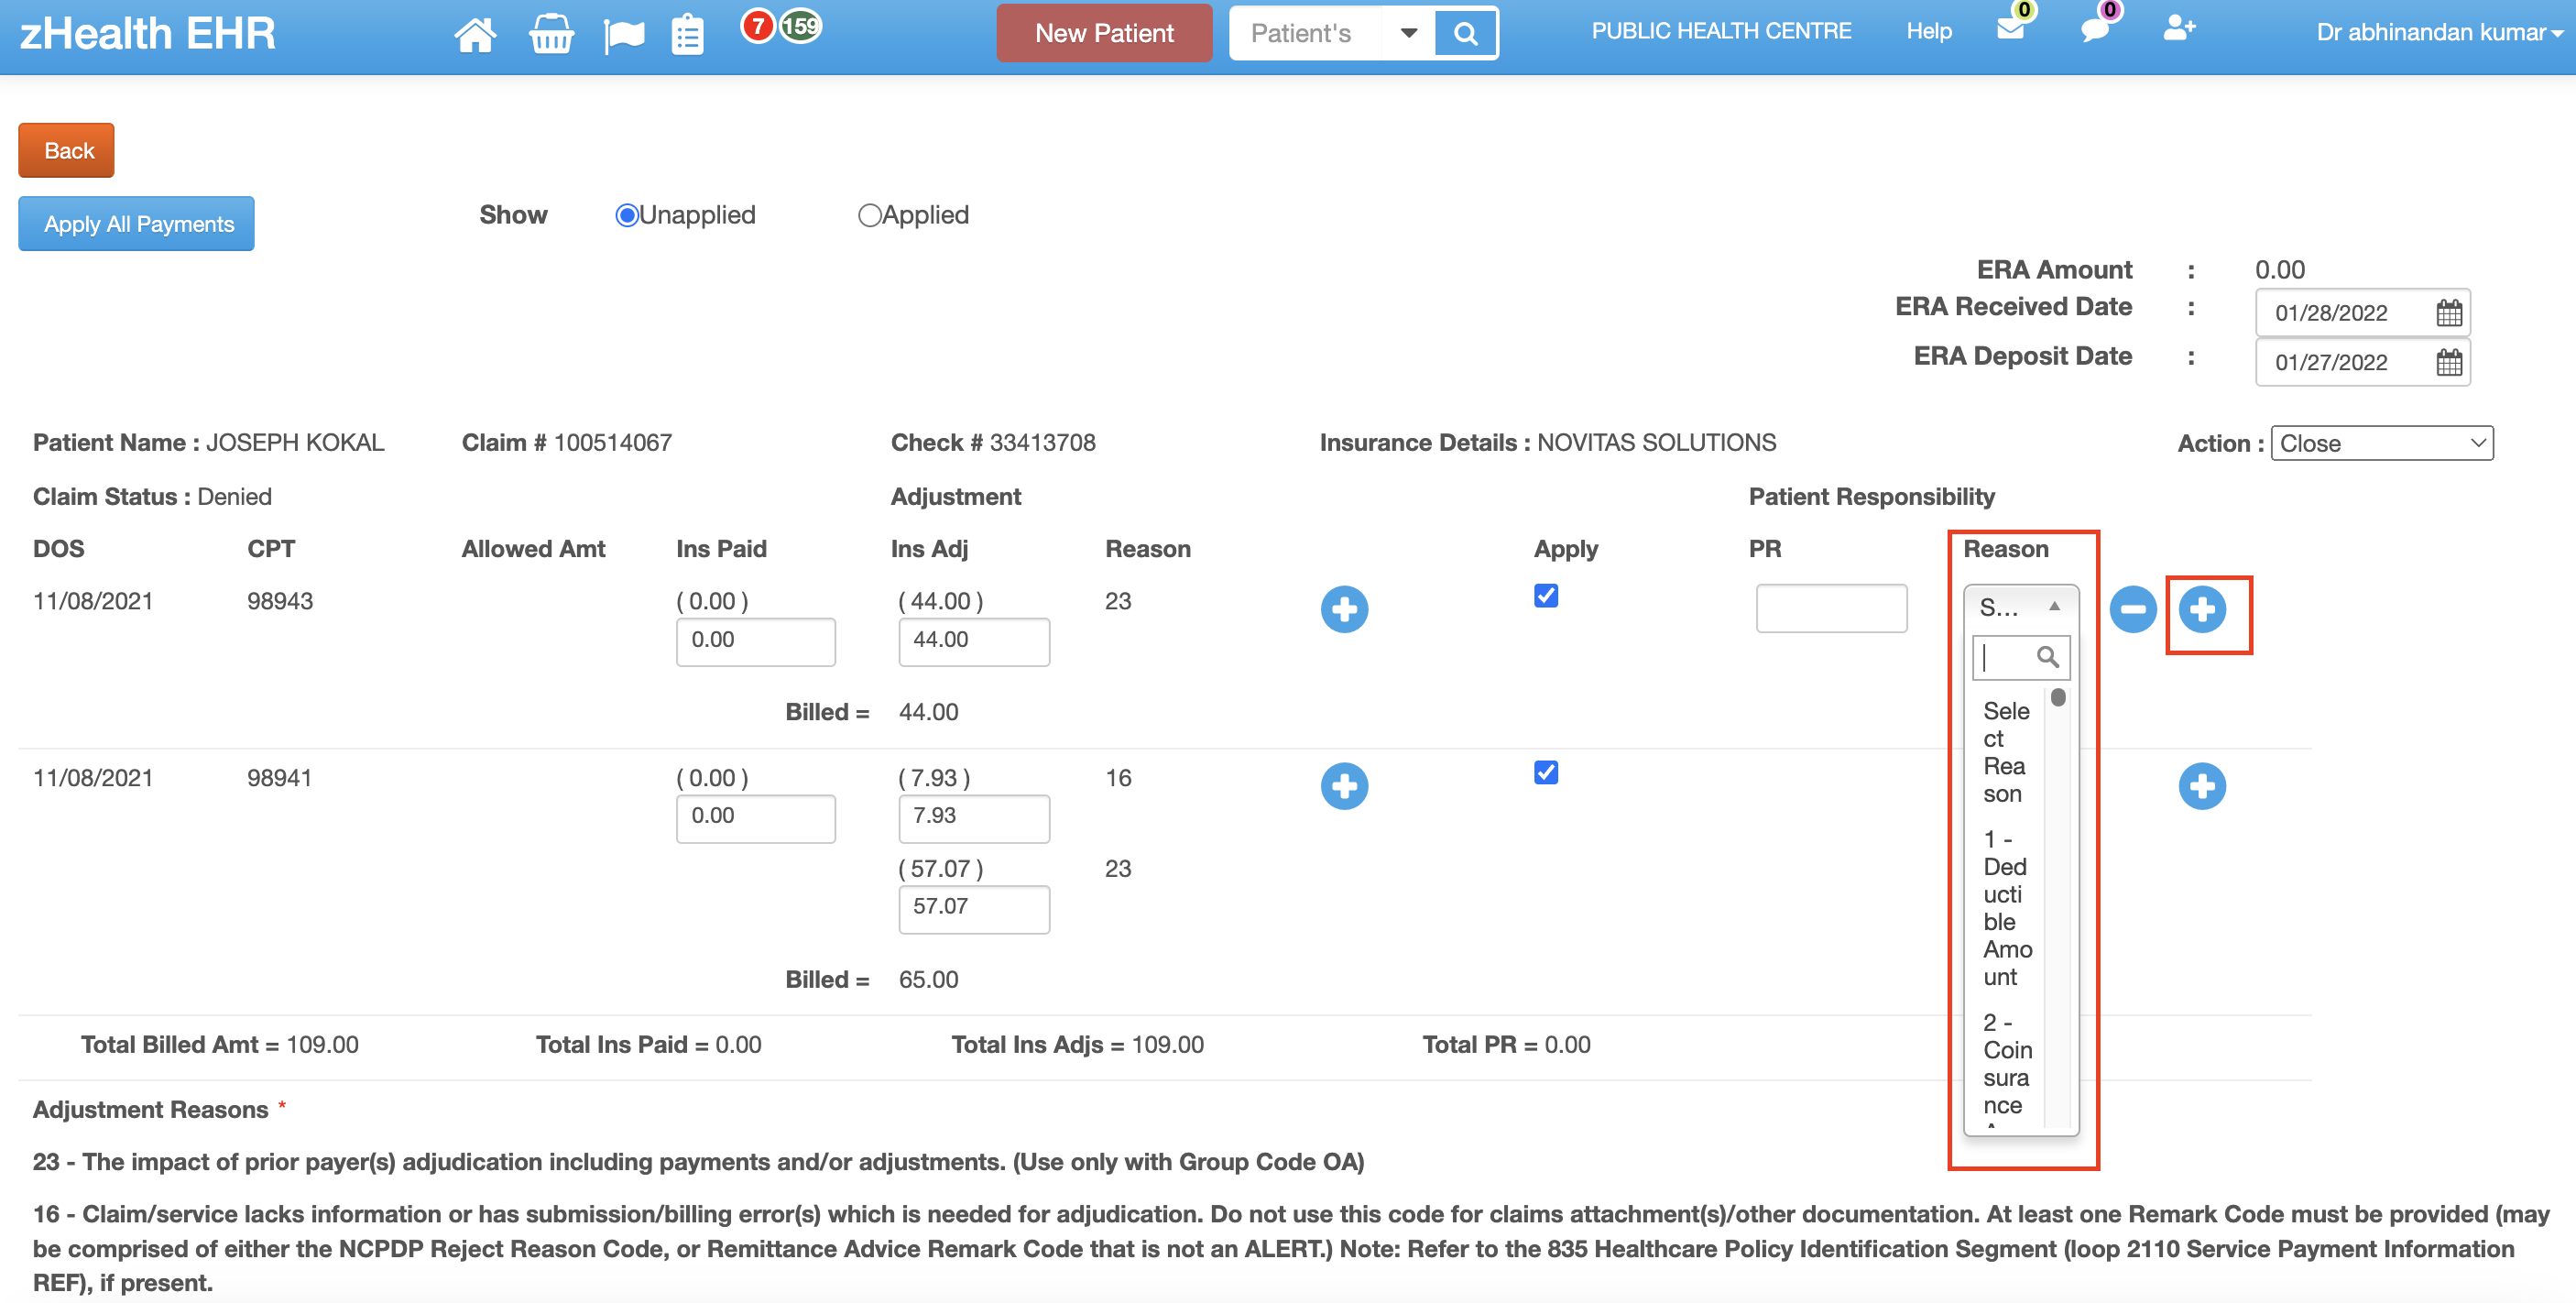Click scrollbar thumb in reason dropdown list
This screenshot has width=2576, height=1303.
point(2057,697)
